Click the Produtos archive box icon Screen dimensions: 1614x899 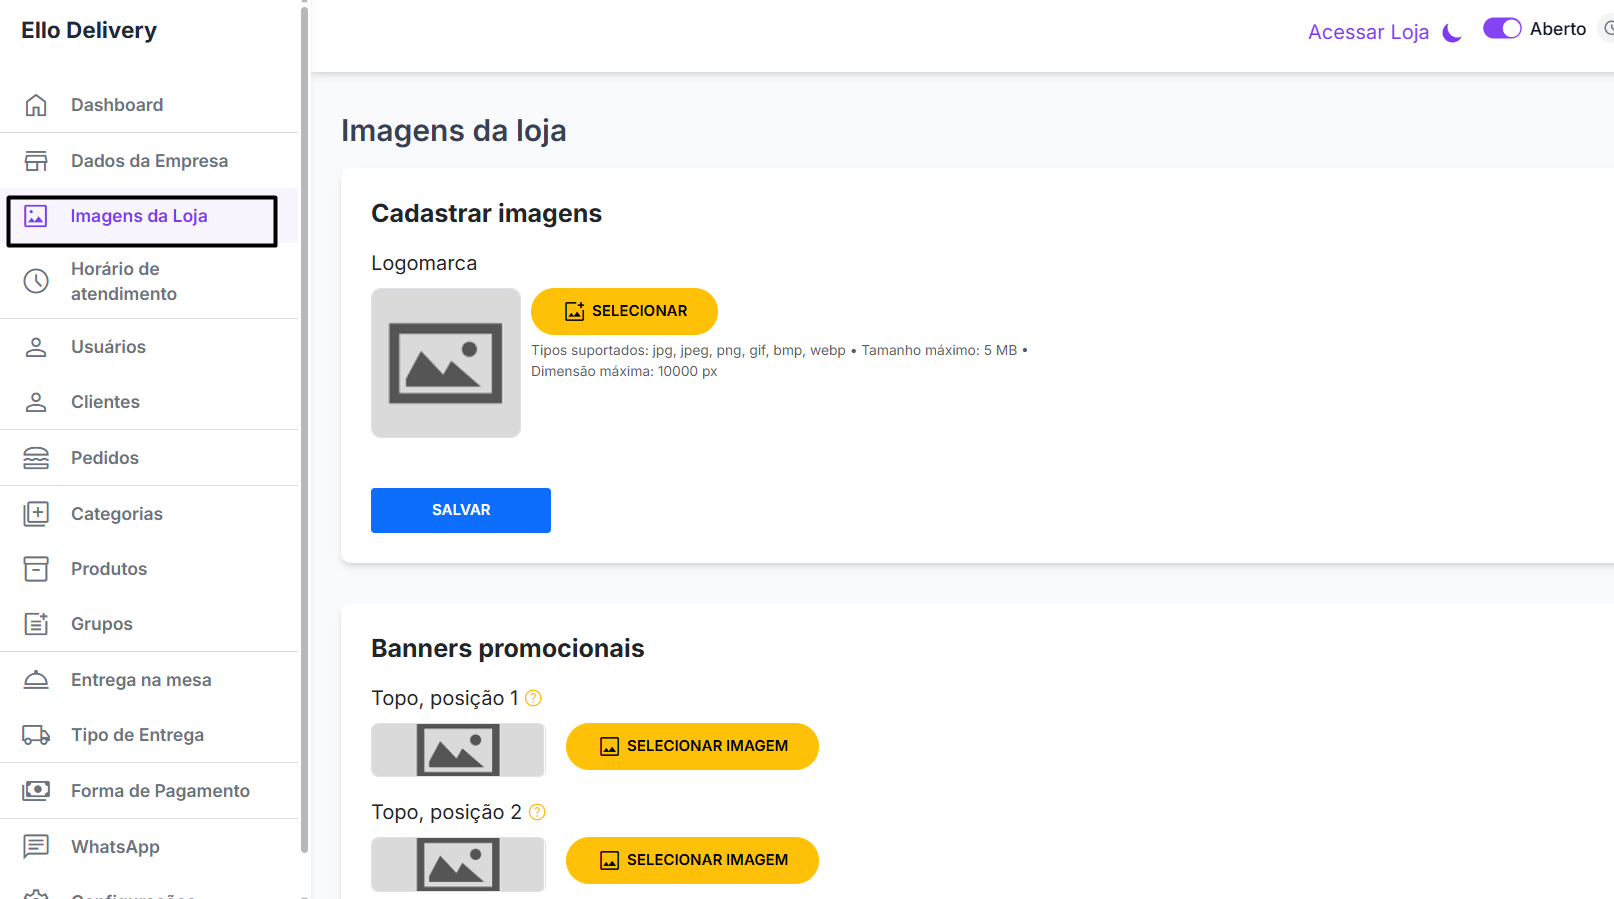36,569
